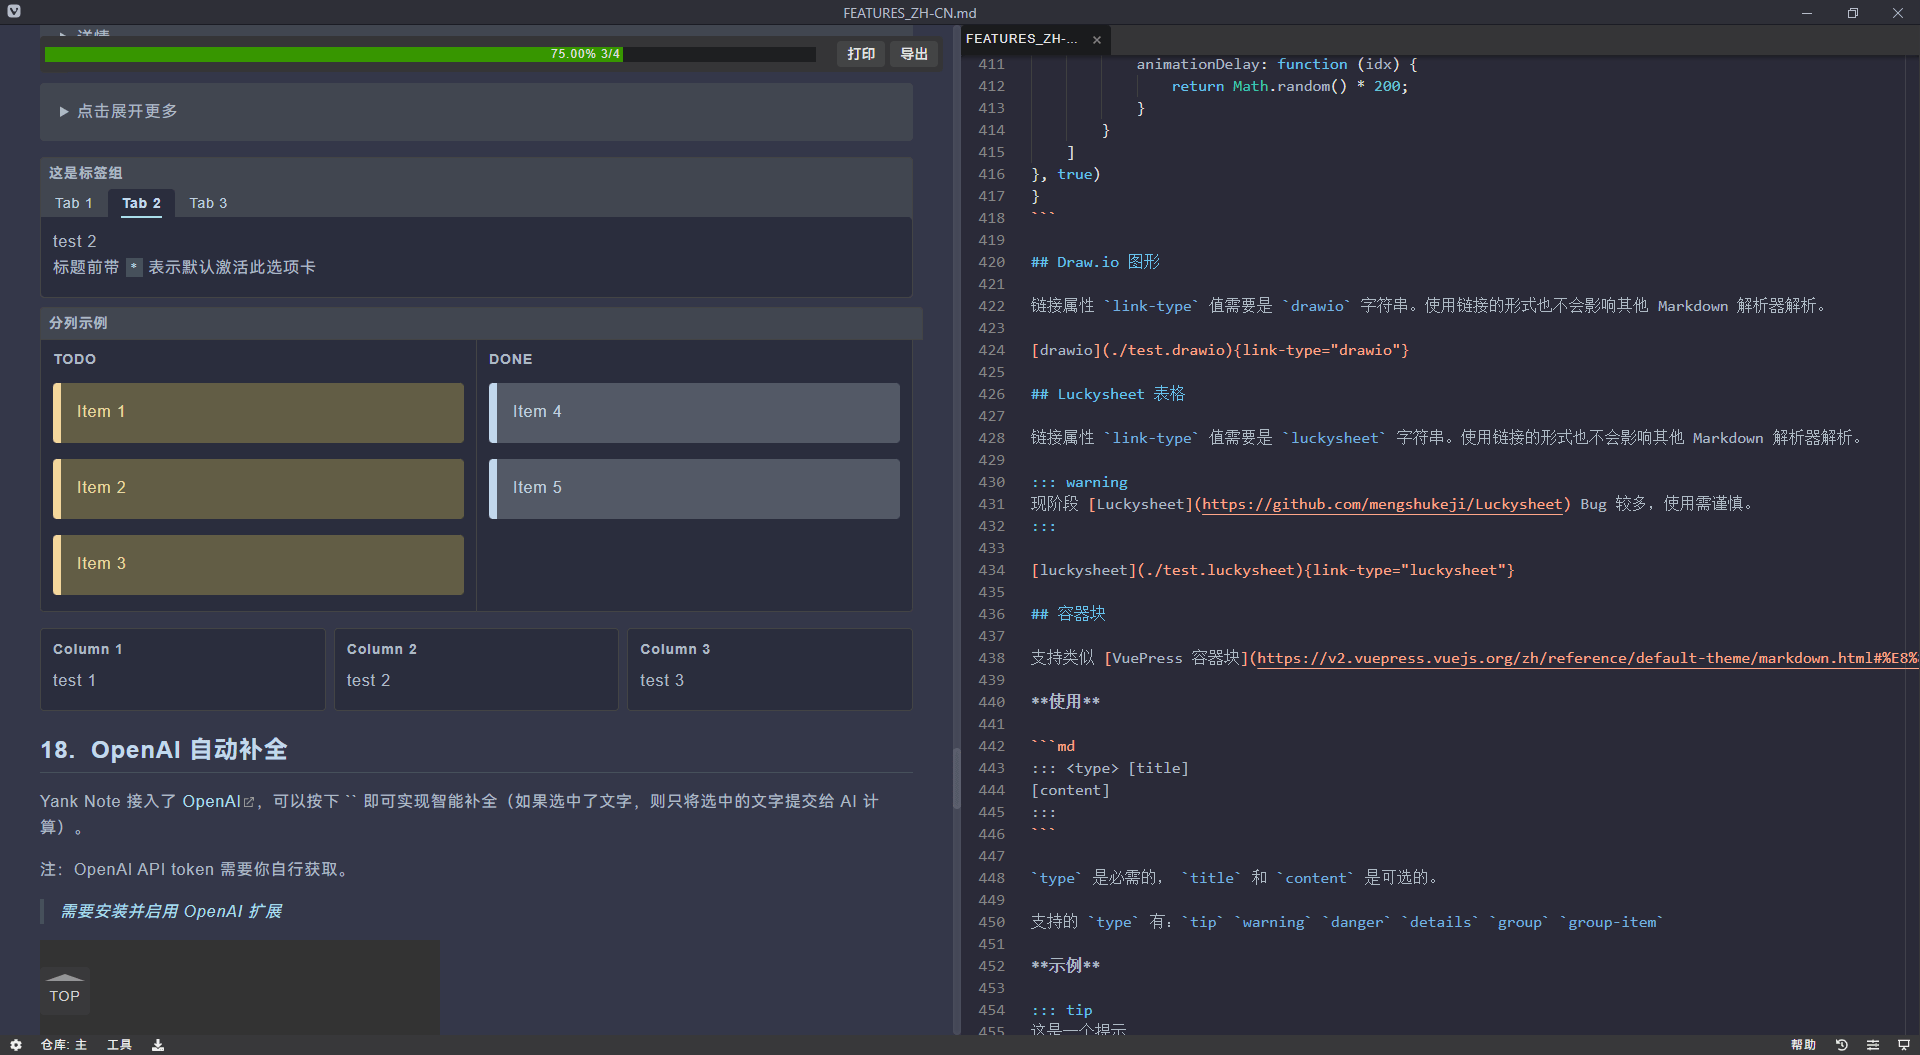
Task: Open settings via the gear icon
Action: (x=16, y=1044)
